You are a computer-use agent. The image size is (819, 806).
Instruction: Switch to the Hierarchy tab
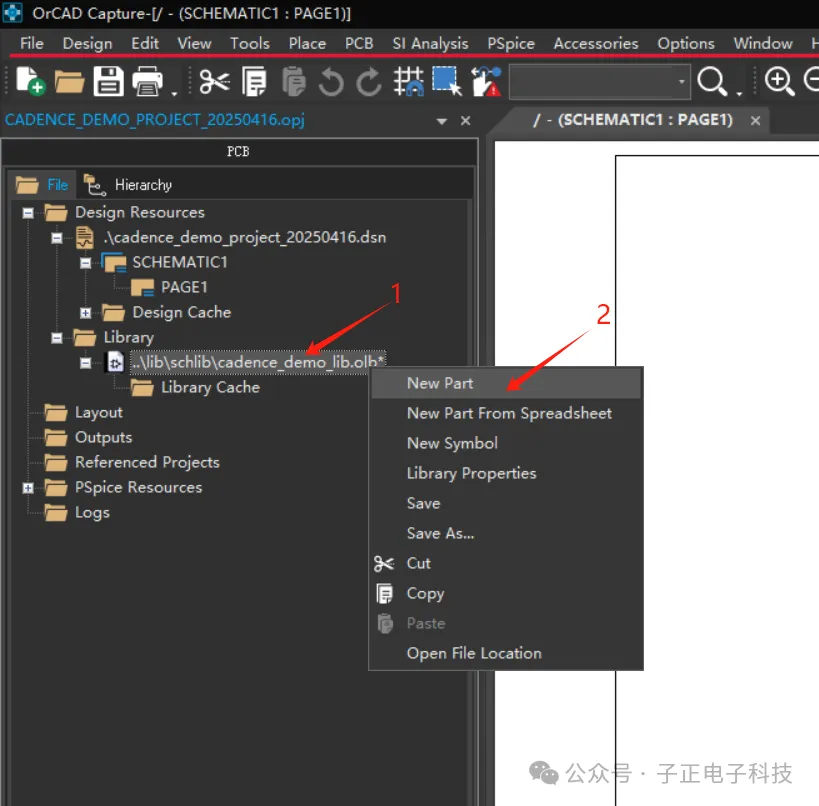tap(128, 185)
